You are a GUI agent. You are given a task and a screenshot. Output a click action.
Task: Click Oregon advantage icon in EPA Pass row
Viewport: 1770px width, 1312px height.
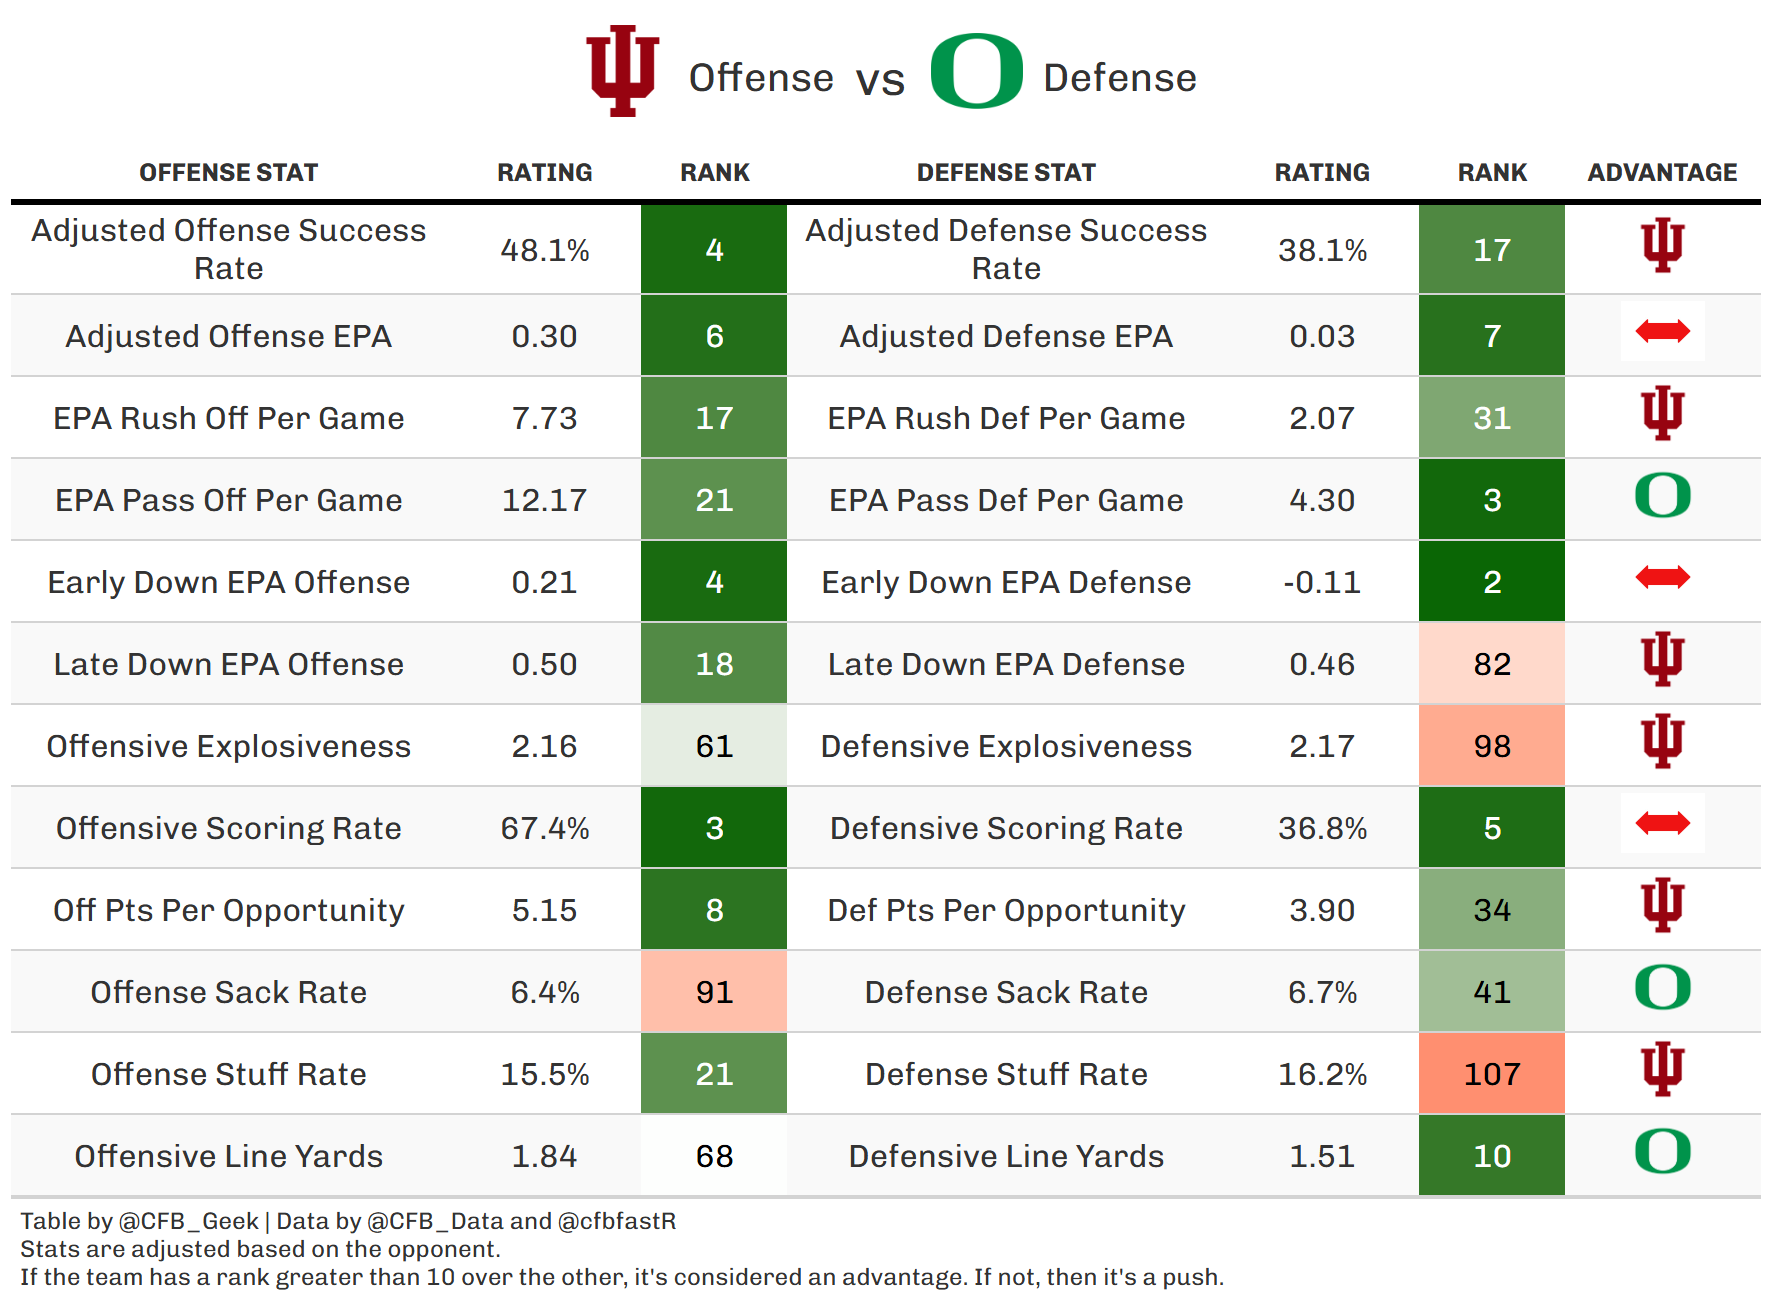(x=1662, y=495)
